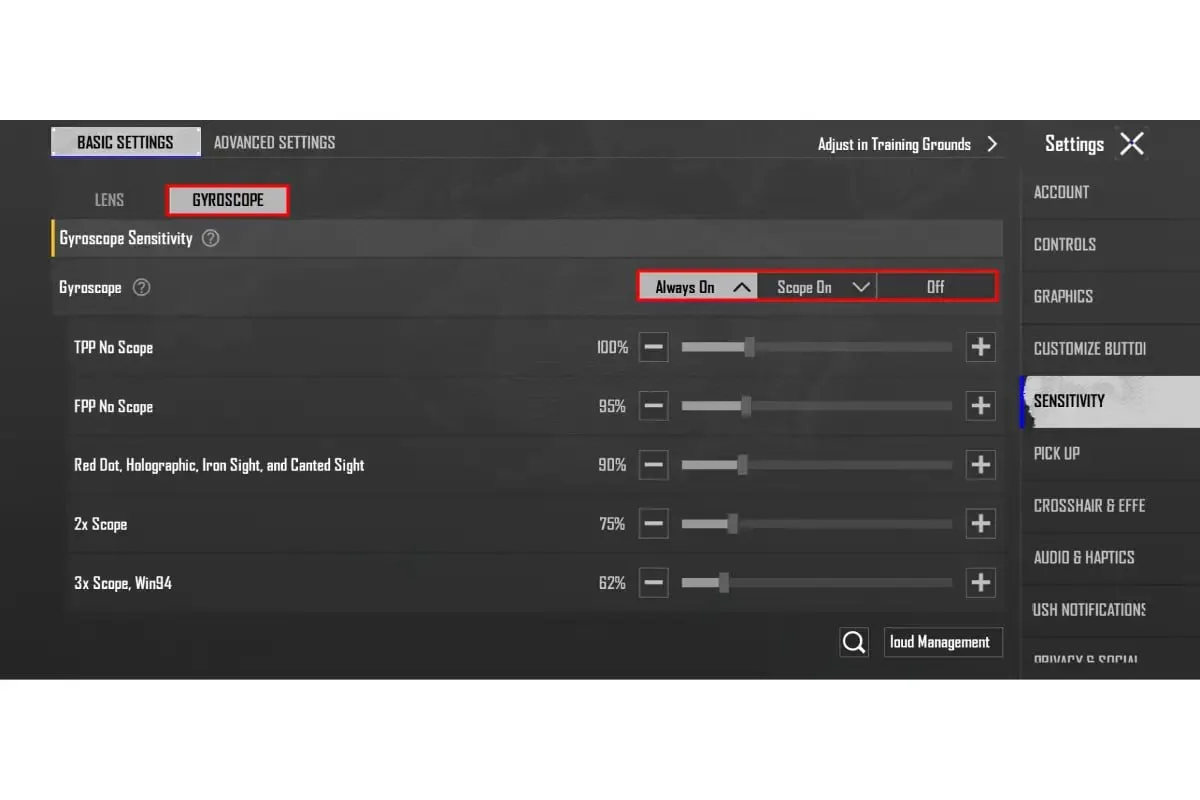Switch to the Advanced Settings tab
The height and width of the screenshot is (800, 1200).
[x=274, y=142]
